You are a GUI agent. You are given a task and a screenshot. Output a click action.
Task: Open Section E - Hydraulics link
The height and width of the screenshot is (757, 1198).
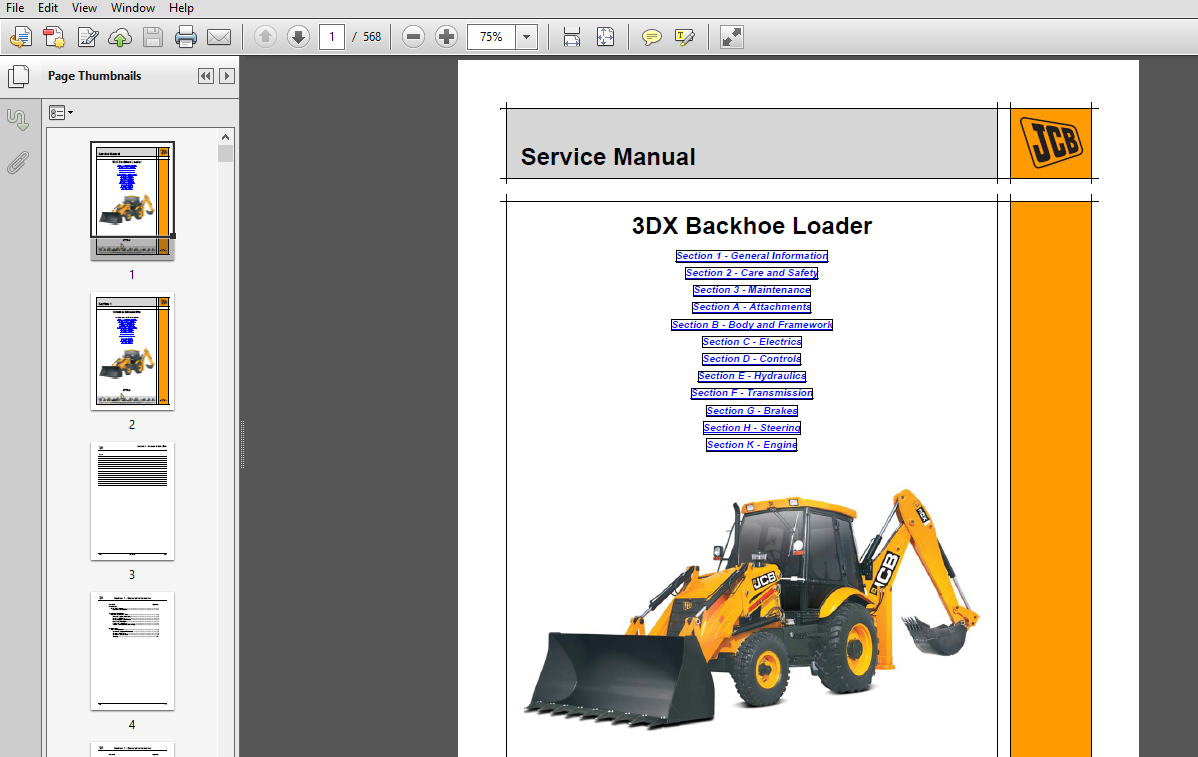point(752,376)
